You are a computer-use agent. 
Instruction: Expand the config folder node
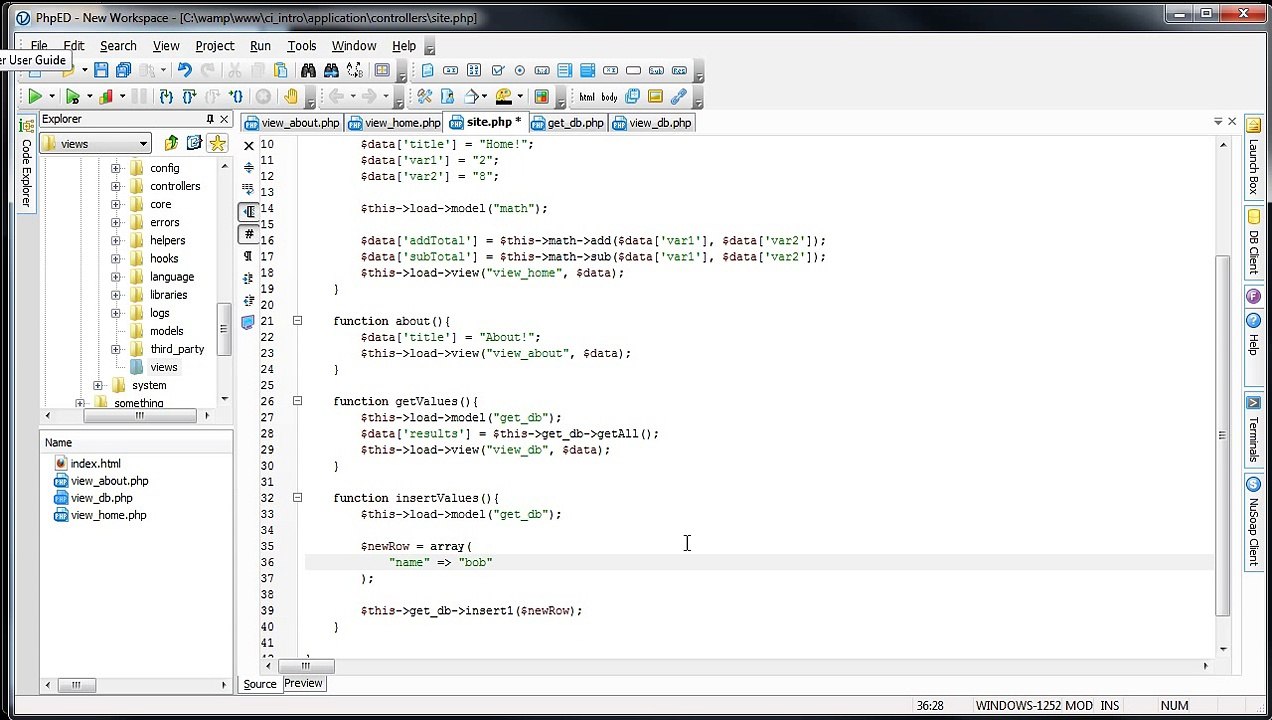pyautogui.click(x=115, y=168)
